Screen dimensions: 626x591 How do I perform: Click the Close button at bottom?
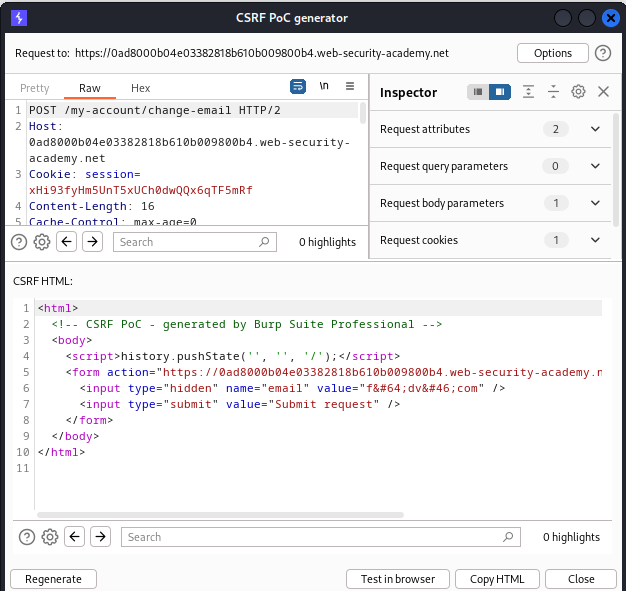point(581,579)
